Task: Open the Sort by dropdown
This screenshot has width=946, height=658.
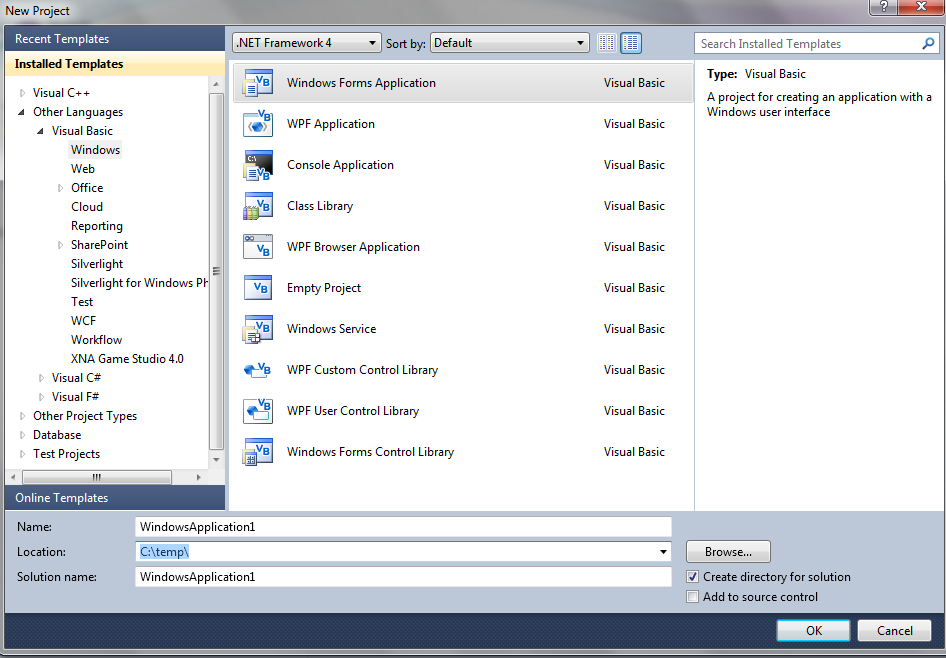Action: coord(510,43)
